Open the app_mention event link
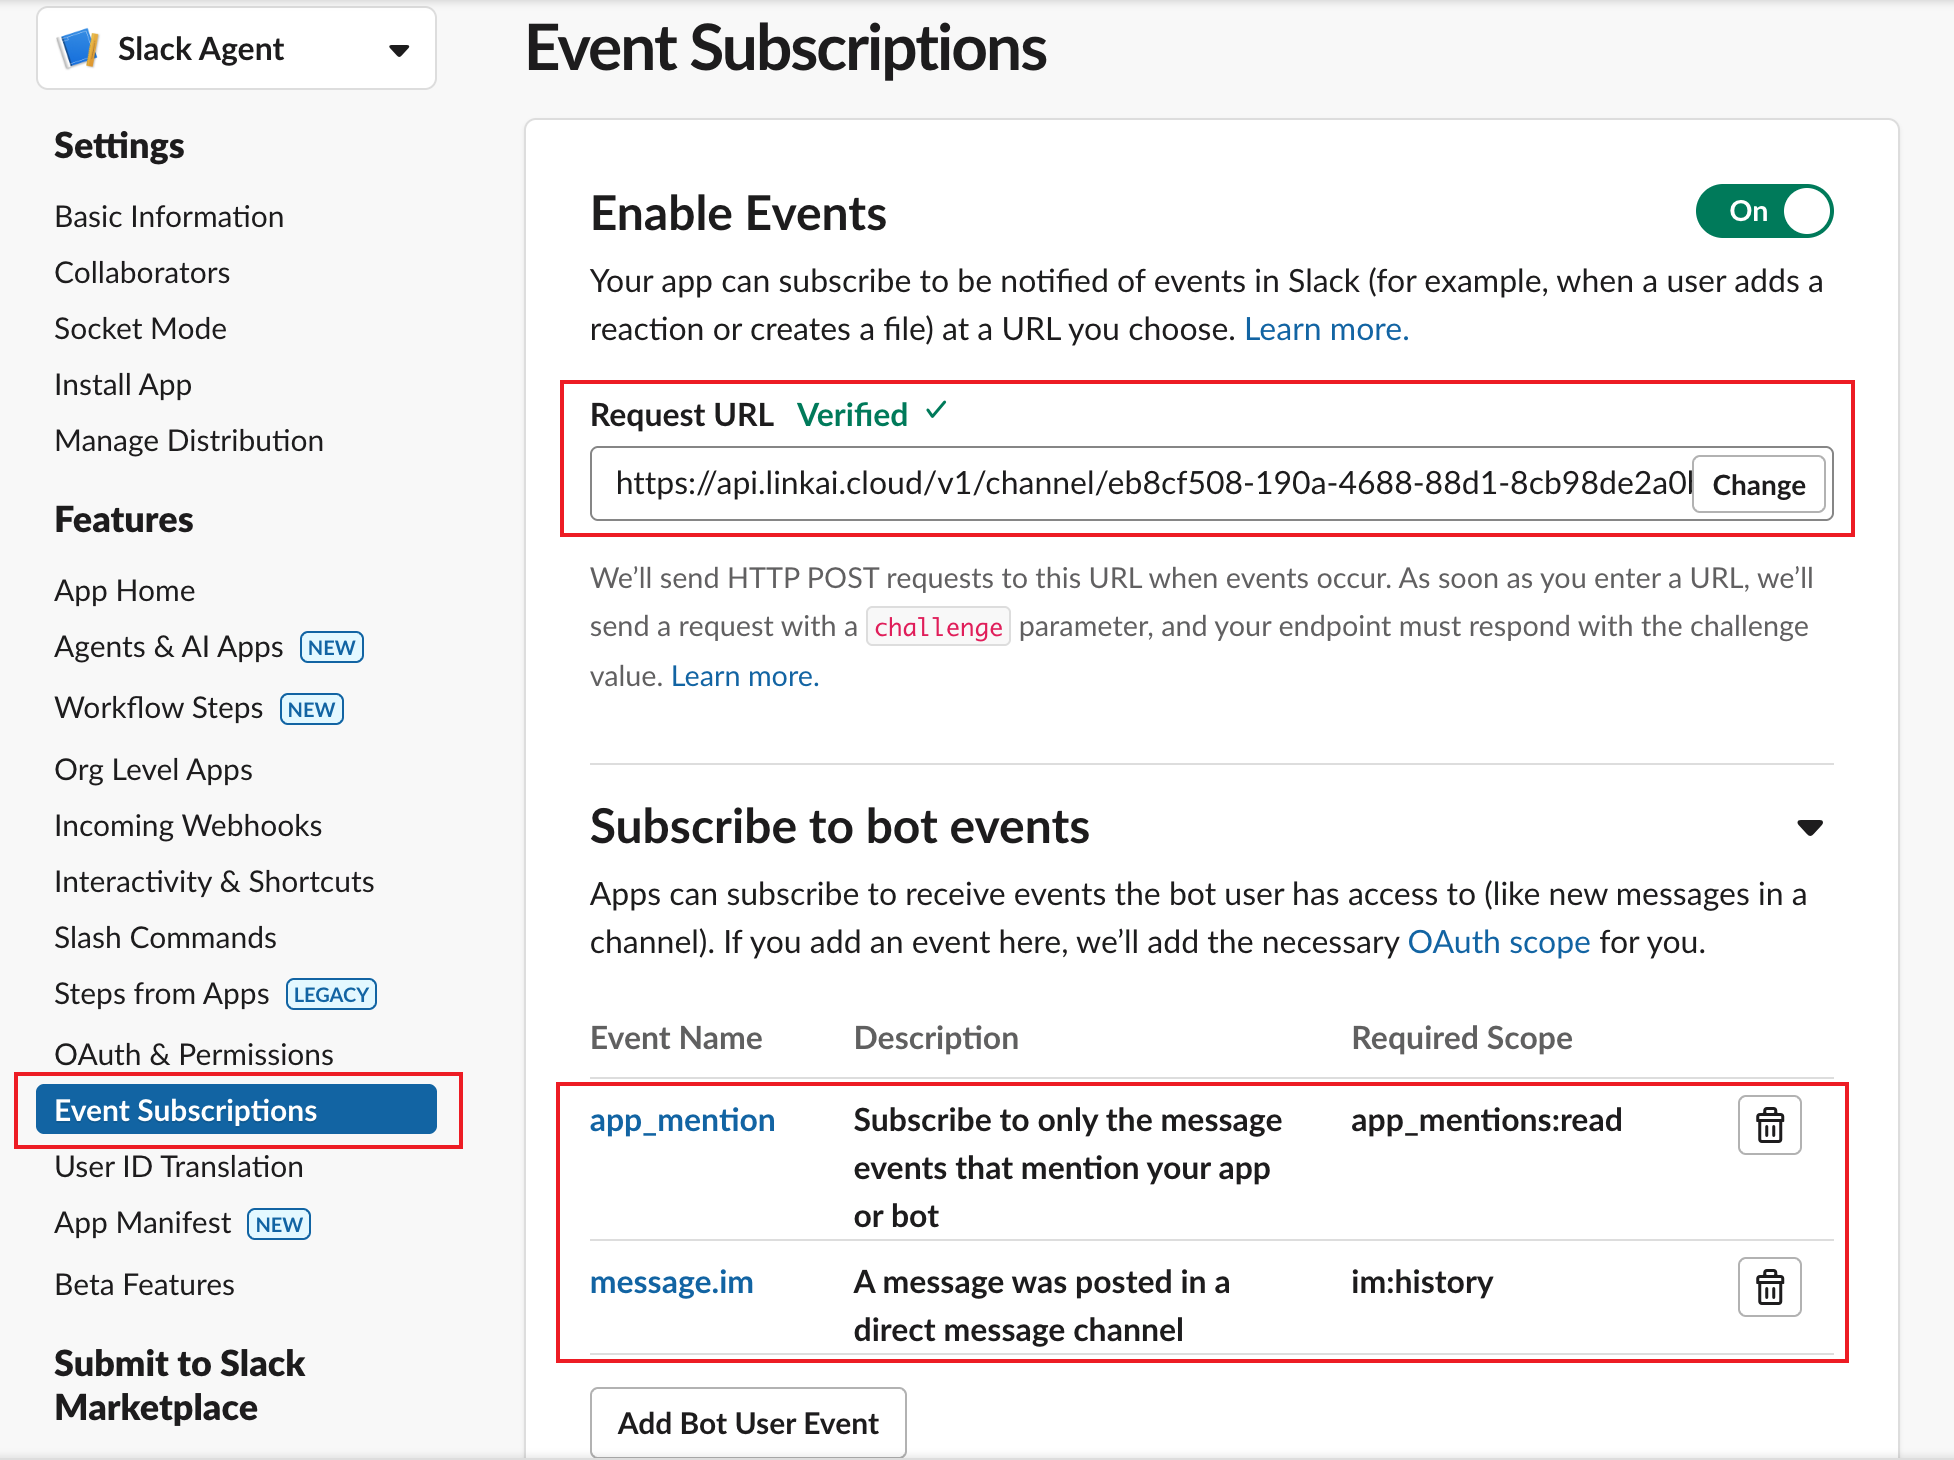The height and width of the screenshot is (1460, 1954). pyautogui.click(x=682, y=1121)
